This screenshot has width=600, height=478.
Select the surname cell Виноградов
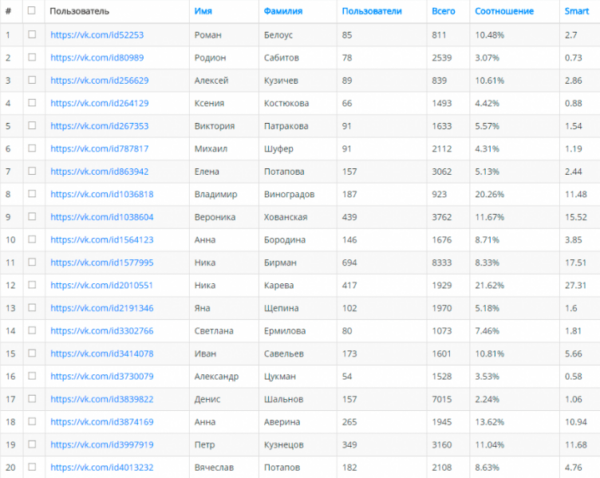click(289, 194)
